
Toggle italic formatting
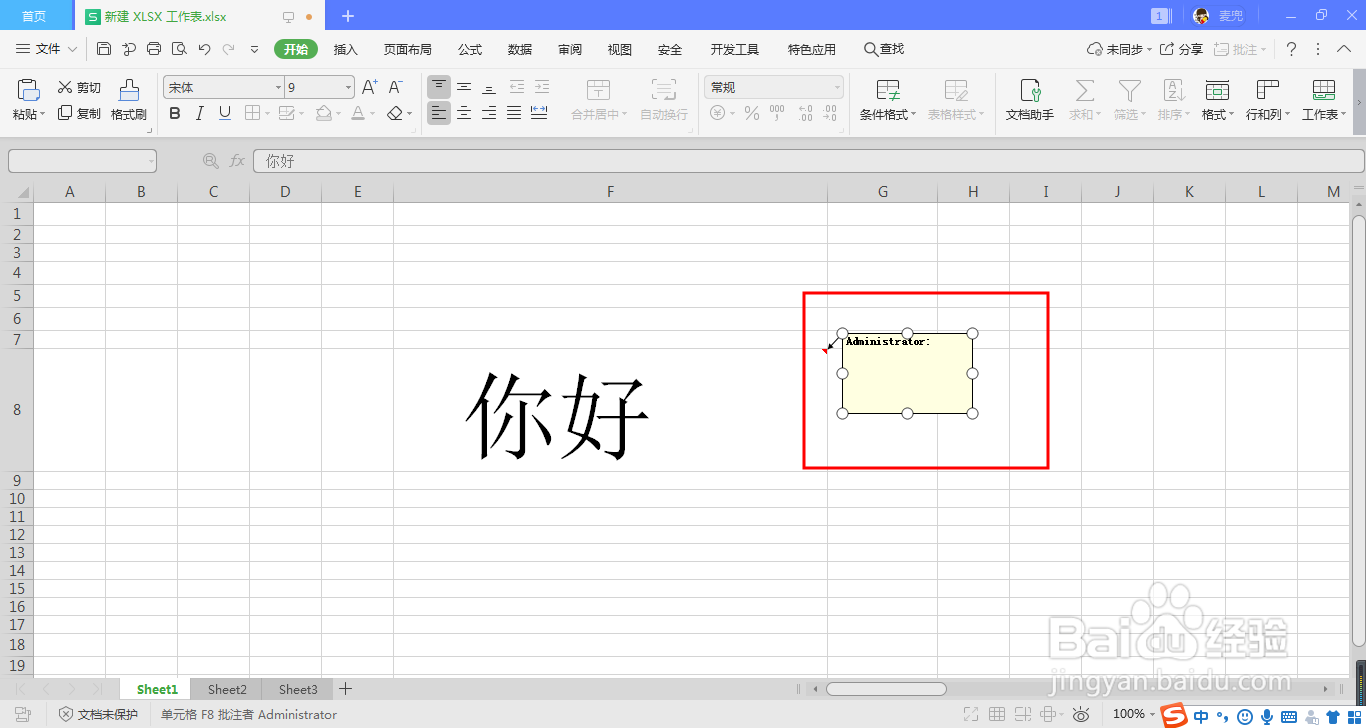pyautogui.click(x=197, y=113)
